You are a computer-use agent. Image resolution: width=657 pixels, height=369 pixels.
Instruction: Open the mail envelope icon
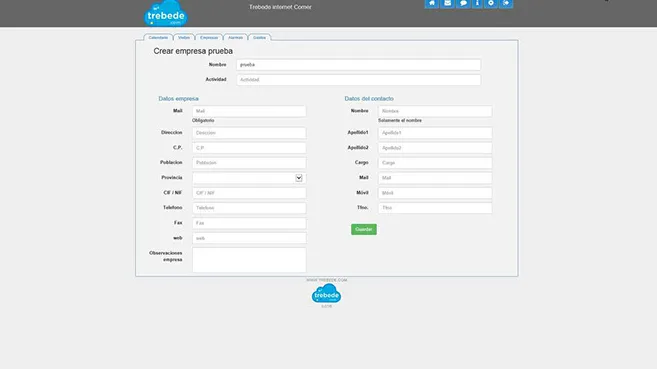pyautogui.click(x=447, y=3)
